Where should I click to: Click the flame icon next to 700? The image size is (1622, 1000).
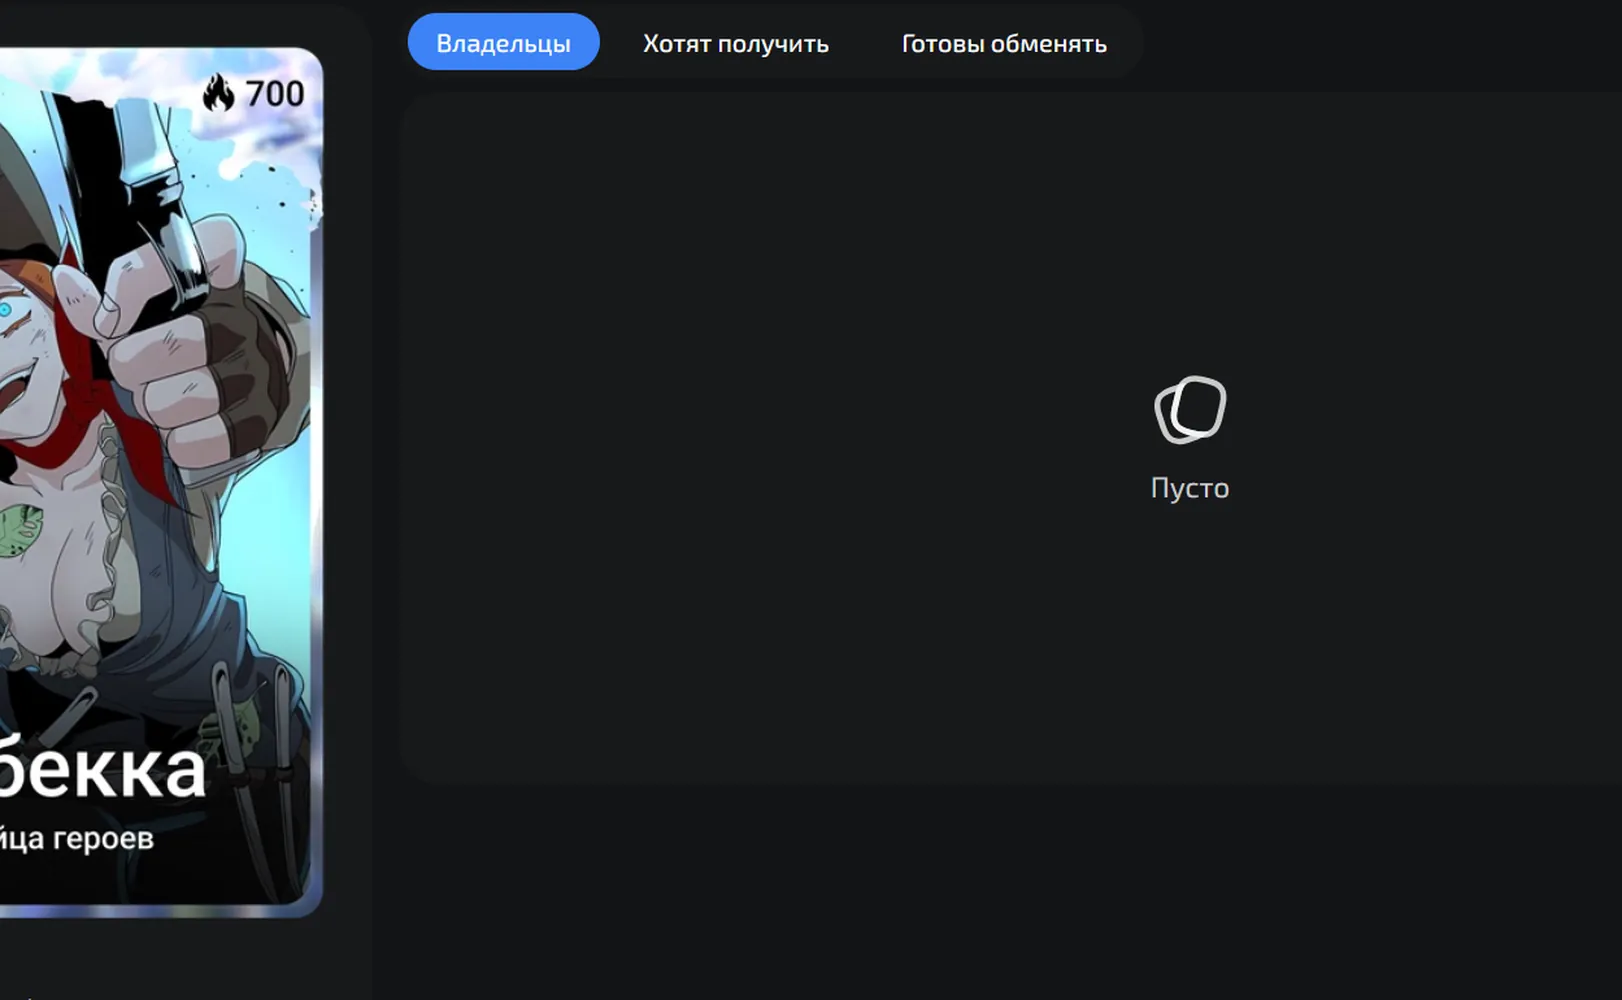(218, 93)
